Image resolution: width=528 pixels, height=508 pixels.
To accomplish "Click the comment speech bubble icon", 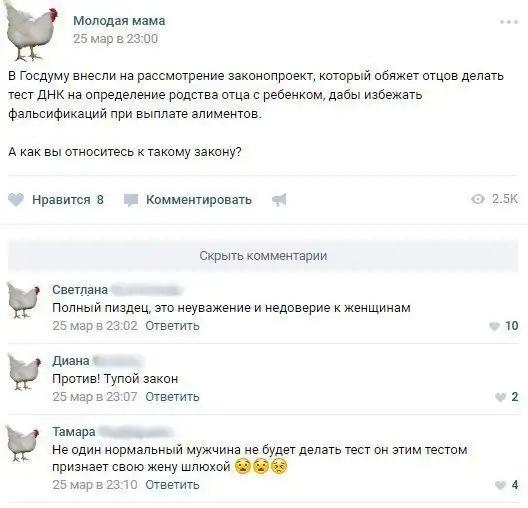I will pyautogui.click(x=131, y=200).
